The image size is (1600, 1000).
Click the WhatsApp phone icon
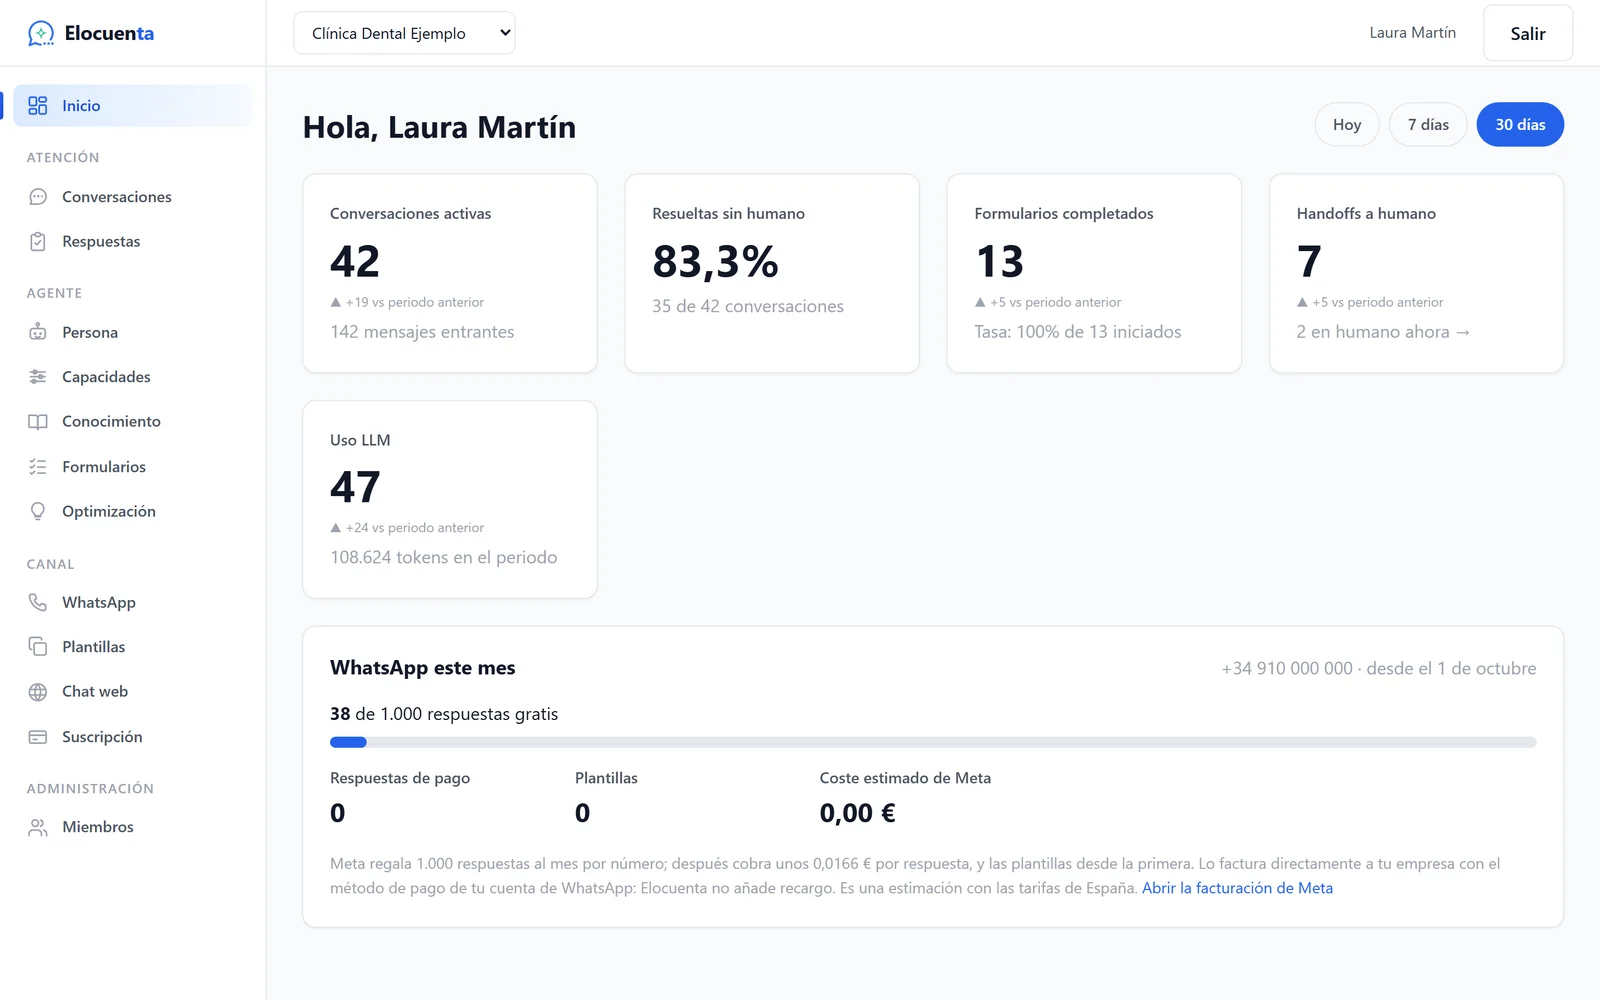[38, 602]
